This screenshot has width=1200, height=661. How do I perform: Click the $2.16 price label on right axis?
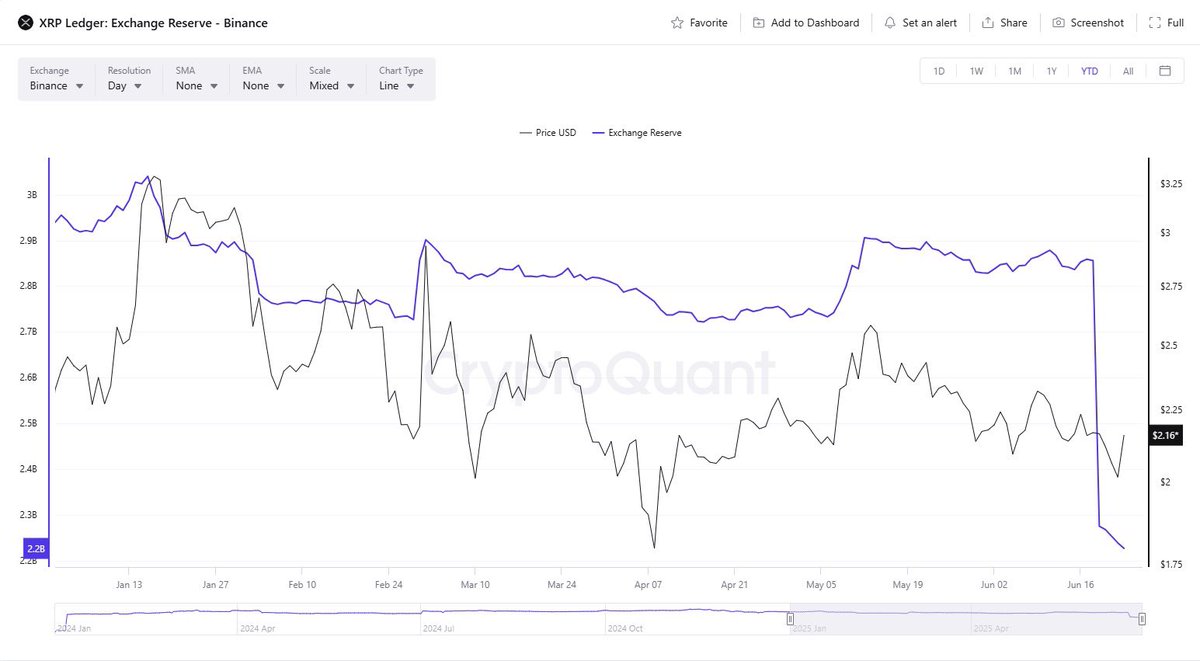pos(1165,435)
